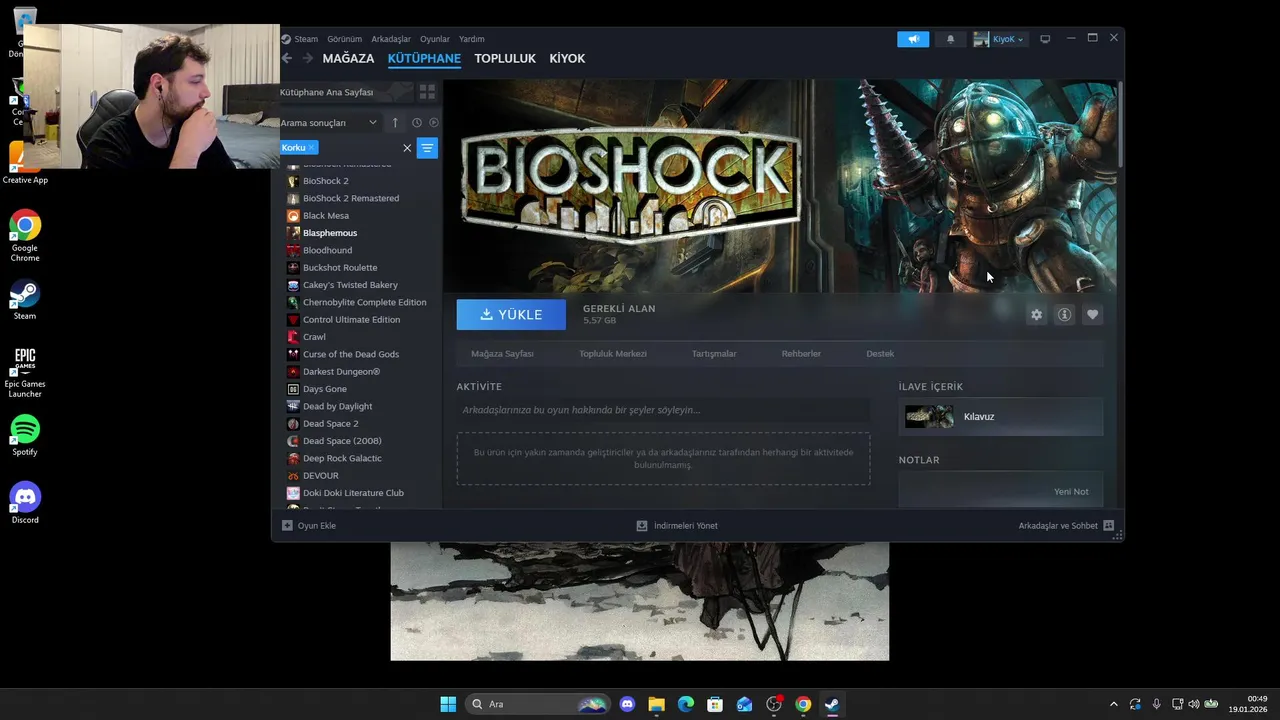The image size is (1280, 720).
Task: Click the Oyun Ekle plus icon
Action: tap(287, 525)
